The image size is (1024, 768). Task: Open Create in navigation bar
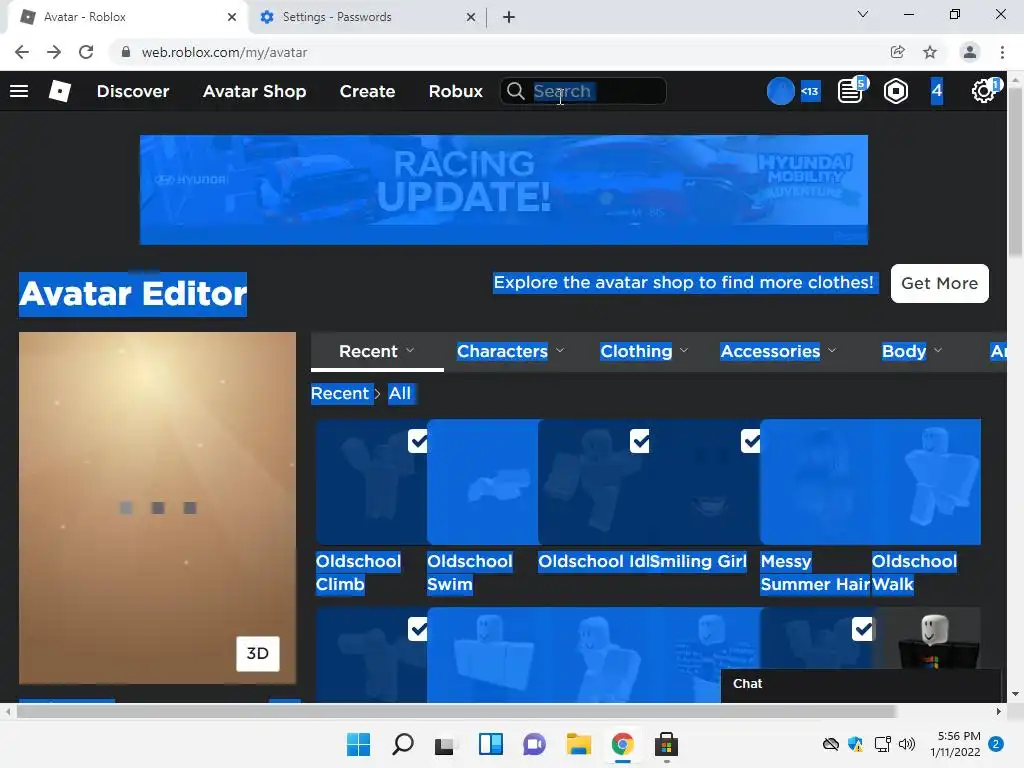point(367,91)
